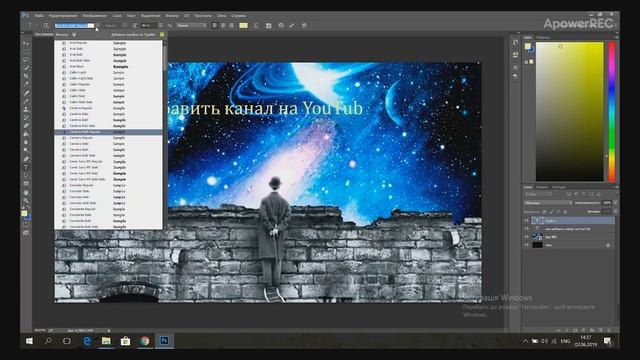Select the History Brush tool

click(27, 118)
